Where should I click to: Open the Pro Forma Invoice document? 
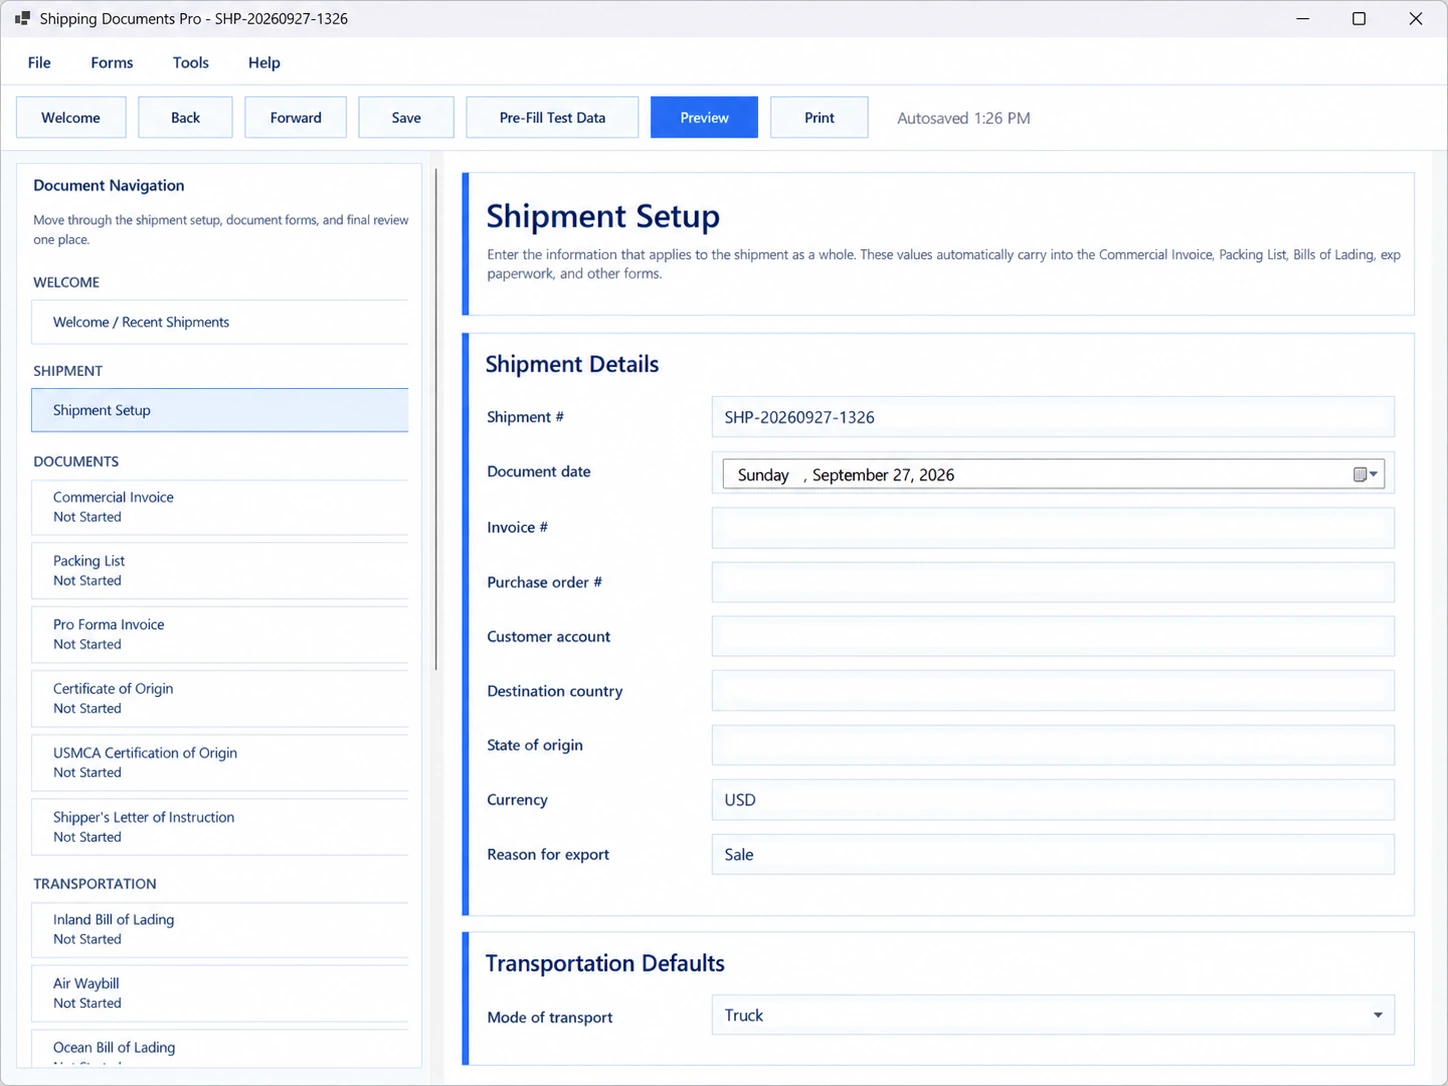(x=220, y=634)
